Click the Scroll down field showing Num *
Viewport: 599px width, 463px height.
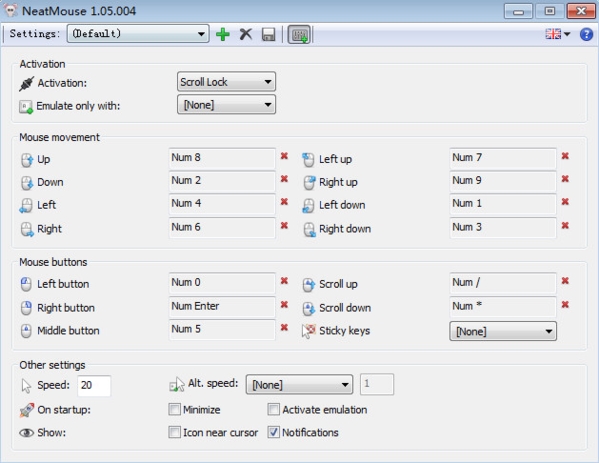(x=503, y=307)
